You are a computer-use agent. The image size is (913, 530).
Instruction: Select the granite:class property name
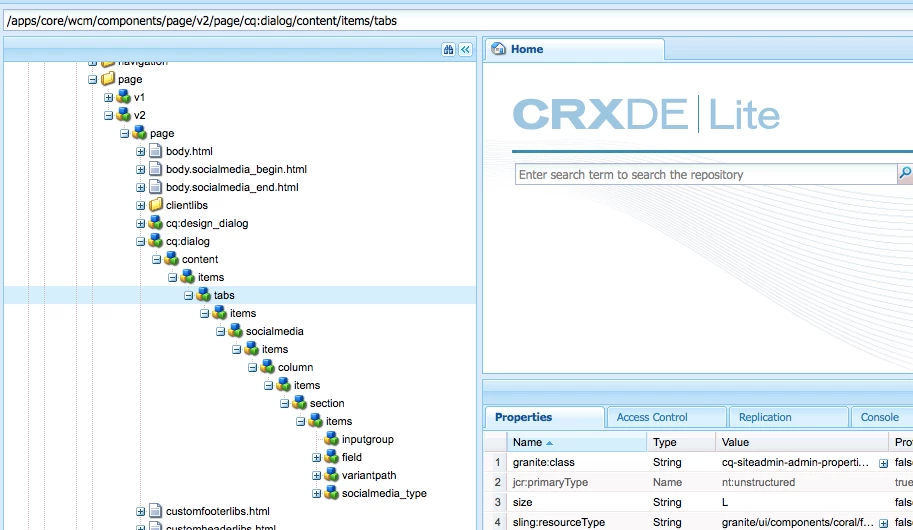543,462
